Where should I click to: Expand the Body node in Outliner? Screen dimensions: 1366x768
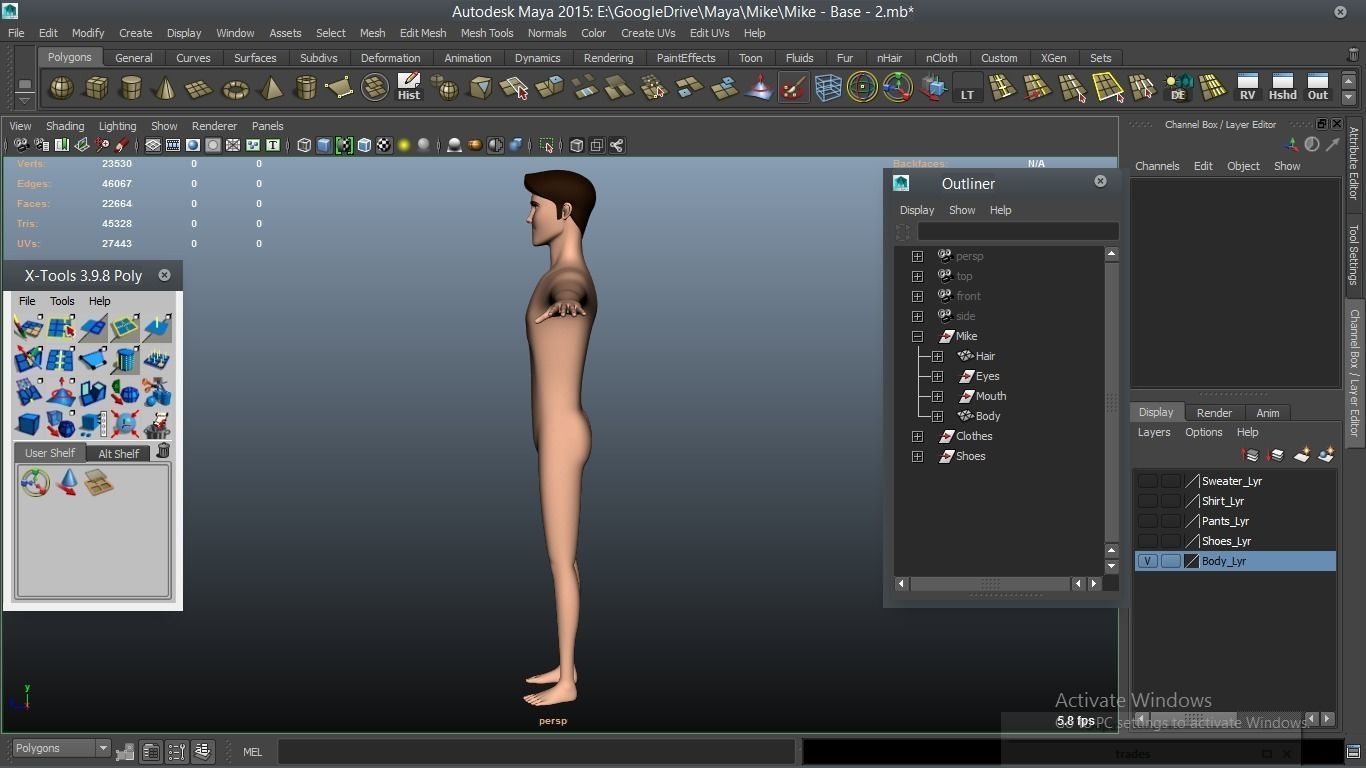(937, 416)
